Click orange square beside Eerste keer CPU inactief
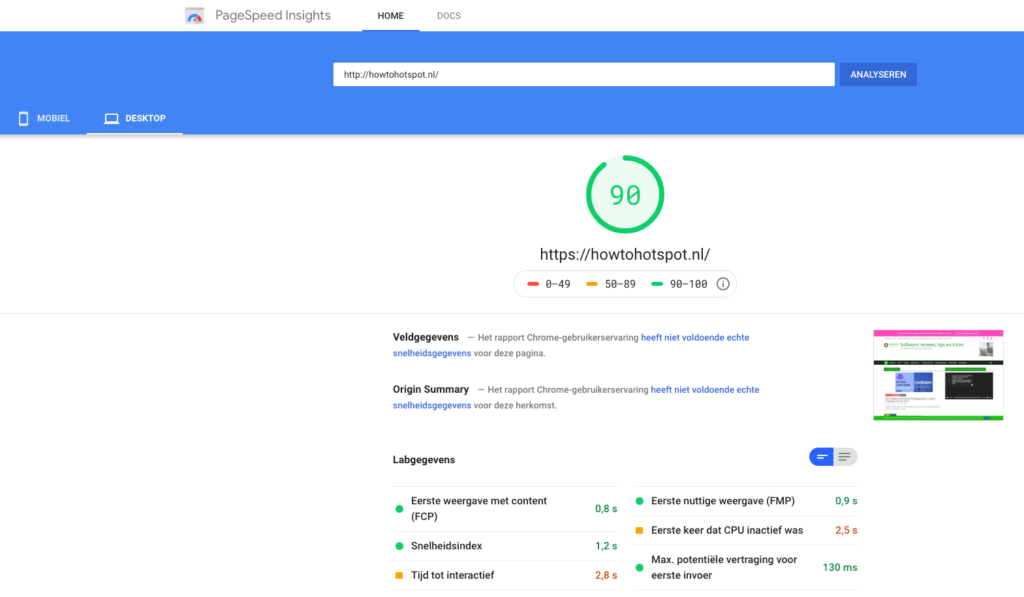This screenshot has width=1024, height=597. [639, 530]
